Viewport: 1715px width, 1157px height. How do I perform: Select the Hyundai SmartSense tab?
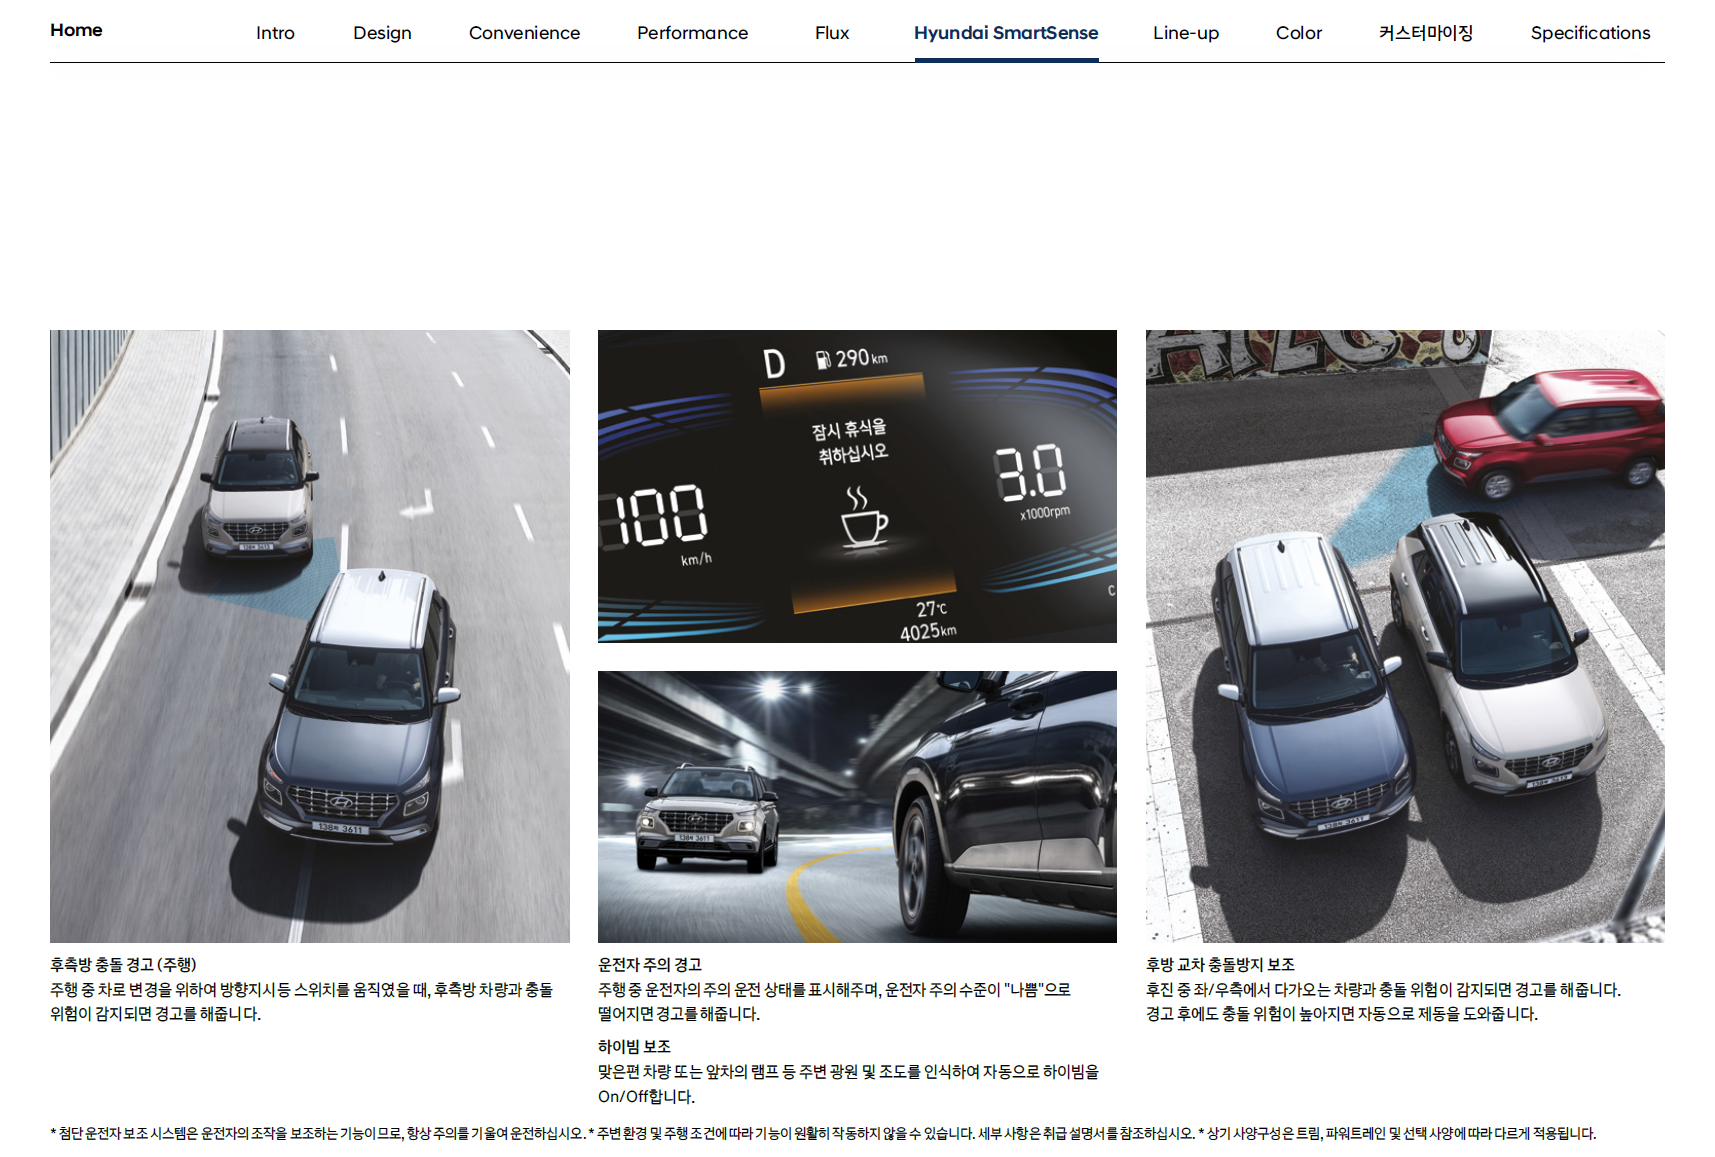(1006, 33)
